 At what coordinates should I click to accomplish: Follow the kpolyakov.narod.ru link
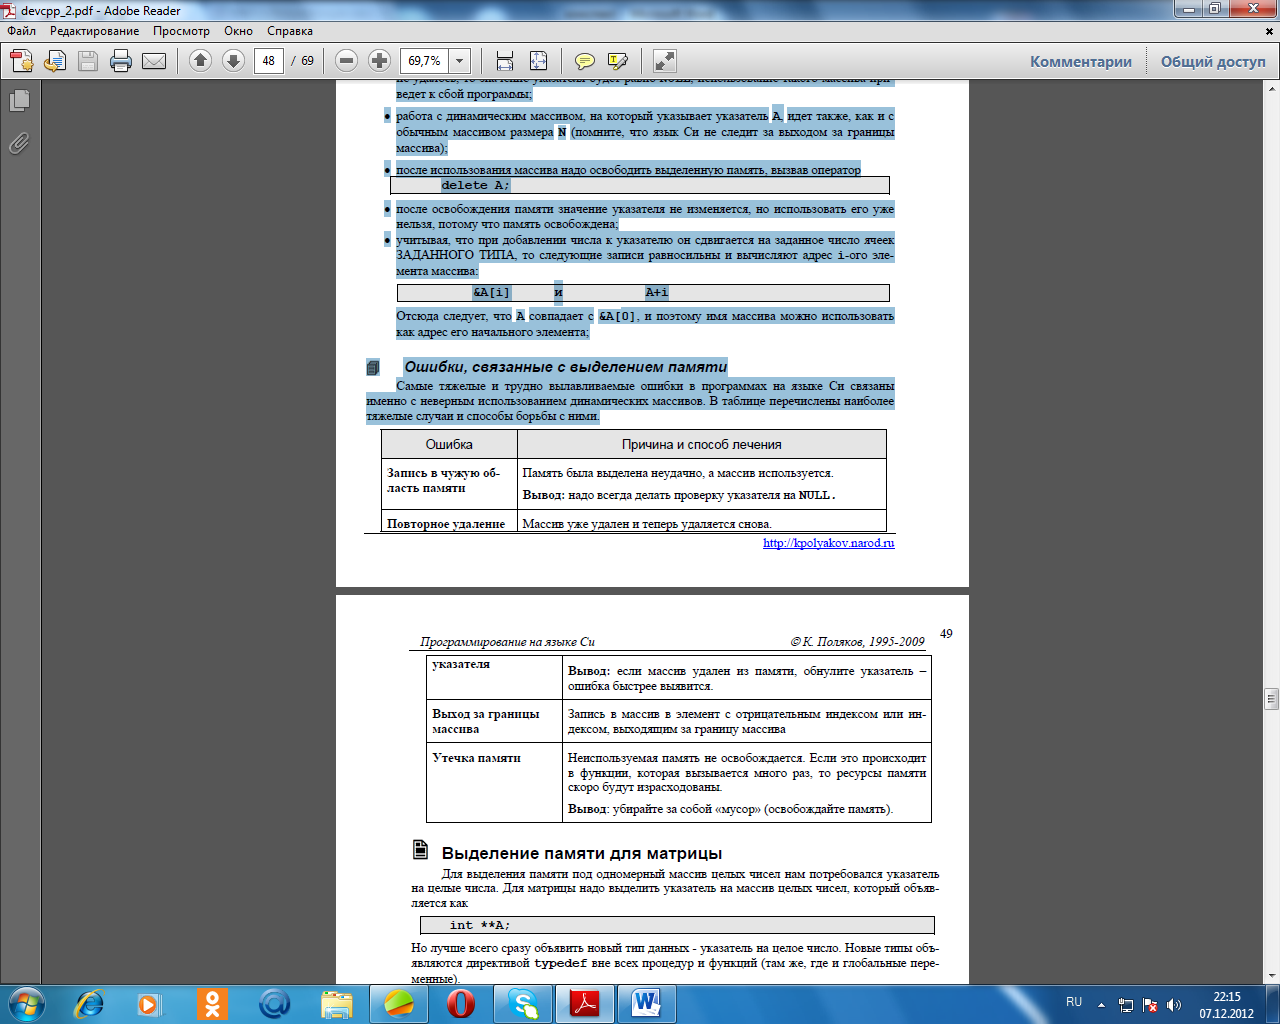828,543
